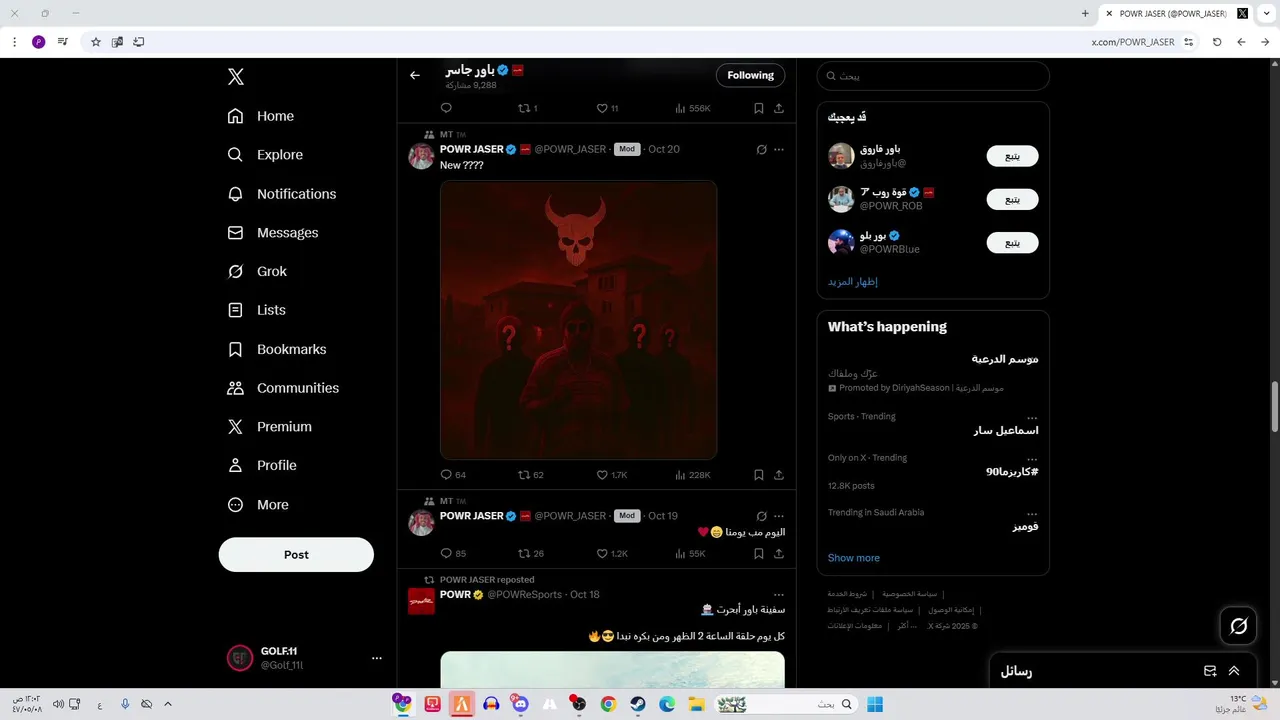Expand the رسائل messages drawer
Image resolution: width=1280 pixels, height=720 pixels.
point(1234,671)
